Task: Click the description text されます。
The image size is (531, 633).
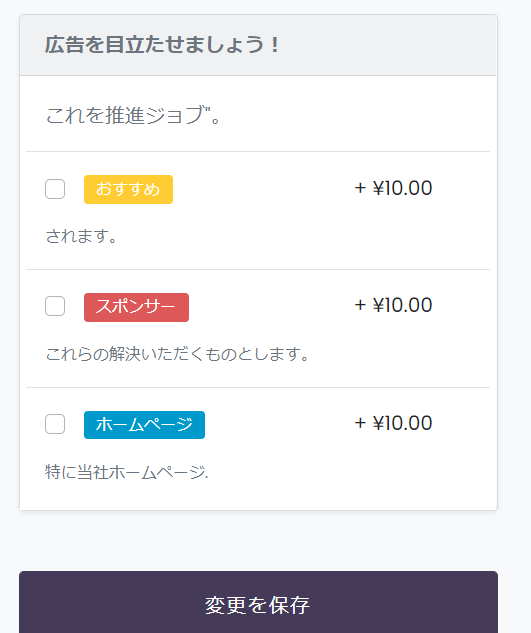Action: [x=81, y=236]
